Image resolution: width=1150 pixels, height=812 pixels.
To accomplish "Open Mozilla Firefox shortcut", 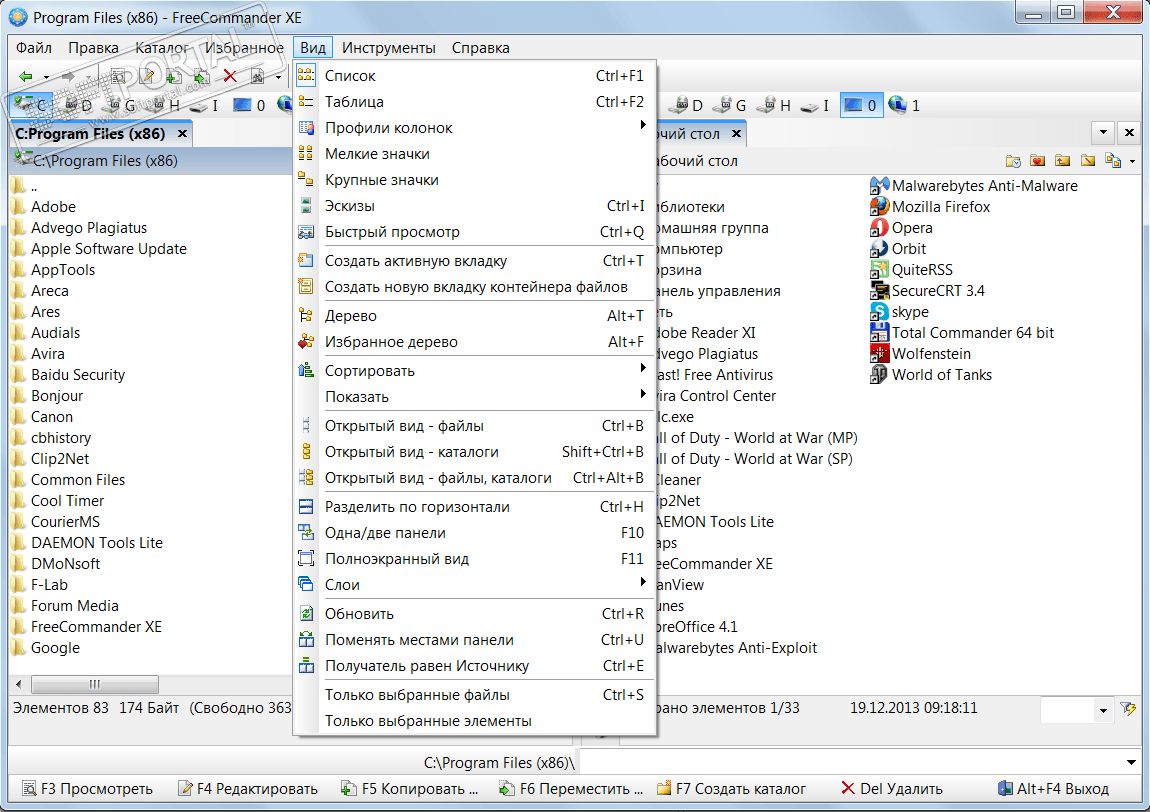I will click(x=930, y=207).
